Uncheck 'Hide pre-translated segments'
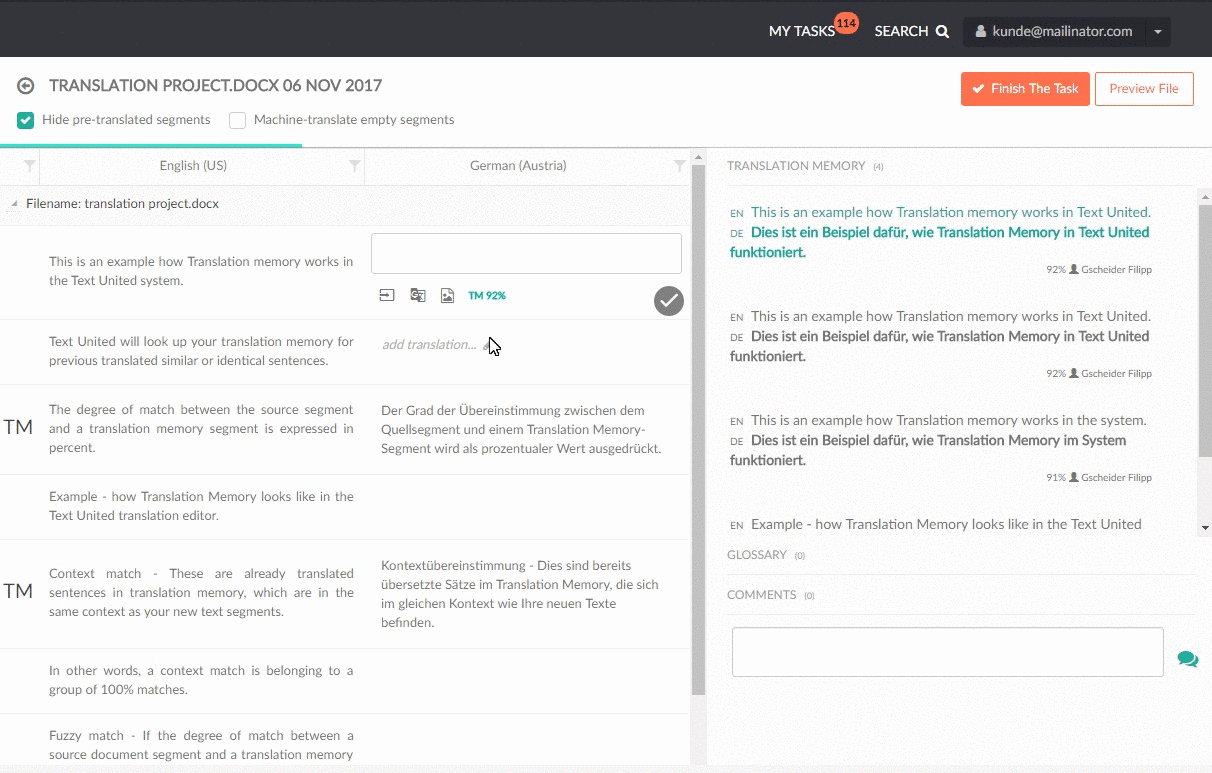This screenshot has width=1212, height=773. (26, 121)
